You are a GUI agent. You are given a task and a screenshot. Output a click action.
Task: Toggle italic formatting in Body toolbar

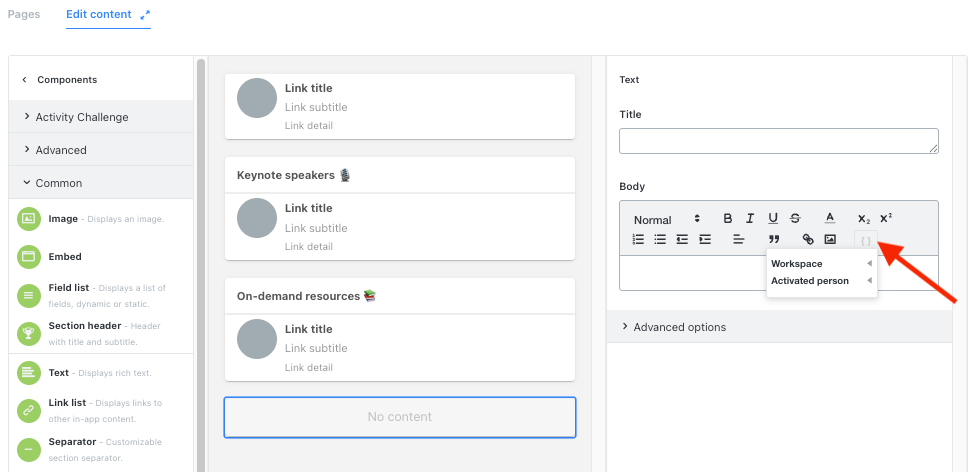tap(750, 219)
